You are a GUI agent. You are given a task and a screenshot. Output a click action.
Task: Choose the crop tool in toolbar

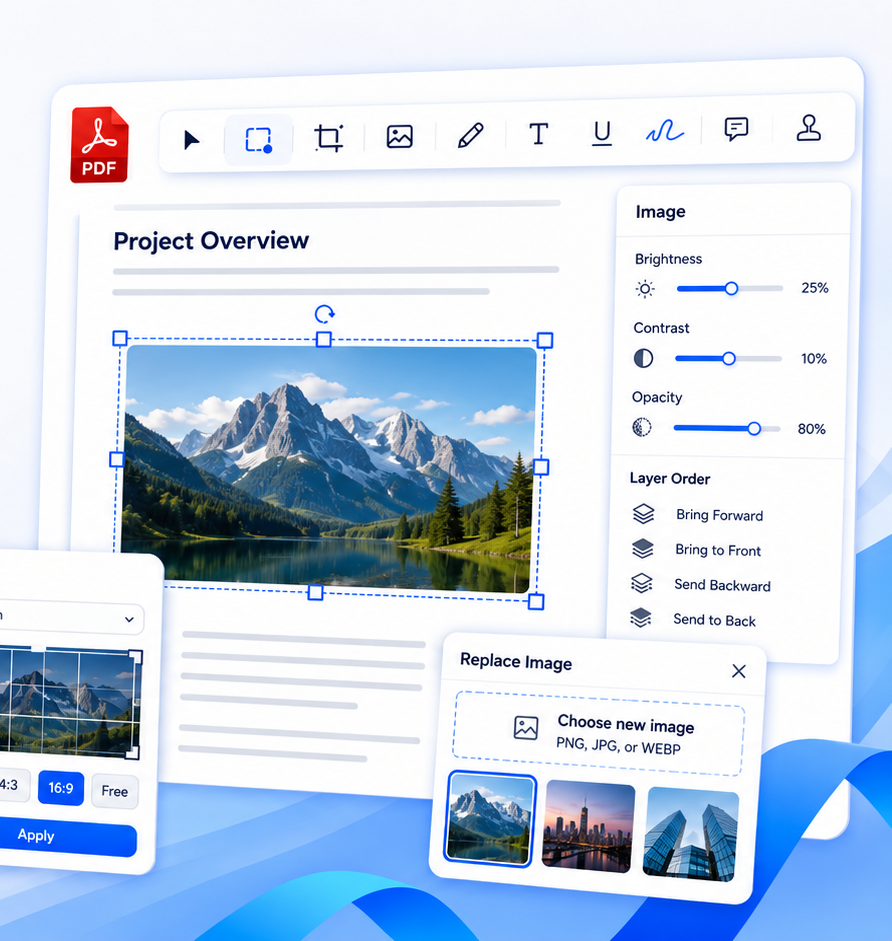point(329,137)
